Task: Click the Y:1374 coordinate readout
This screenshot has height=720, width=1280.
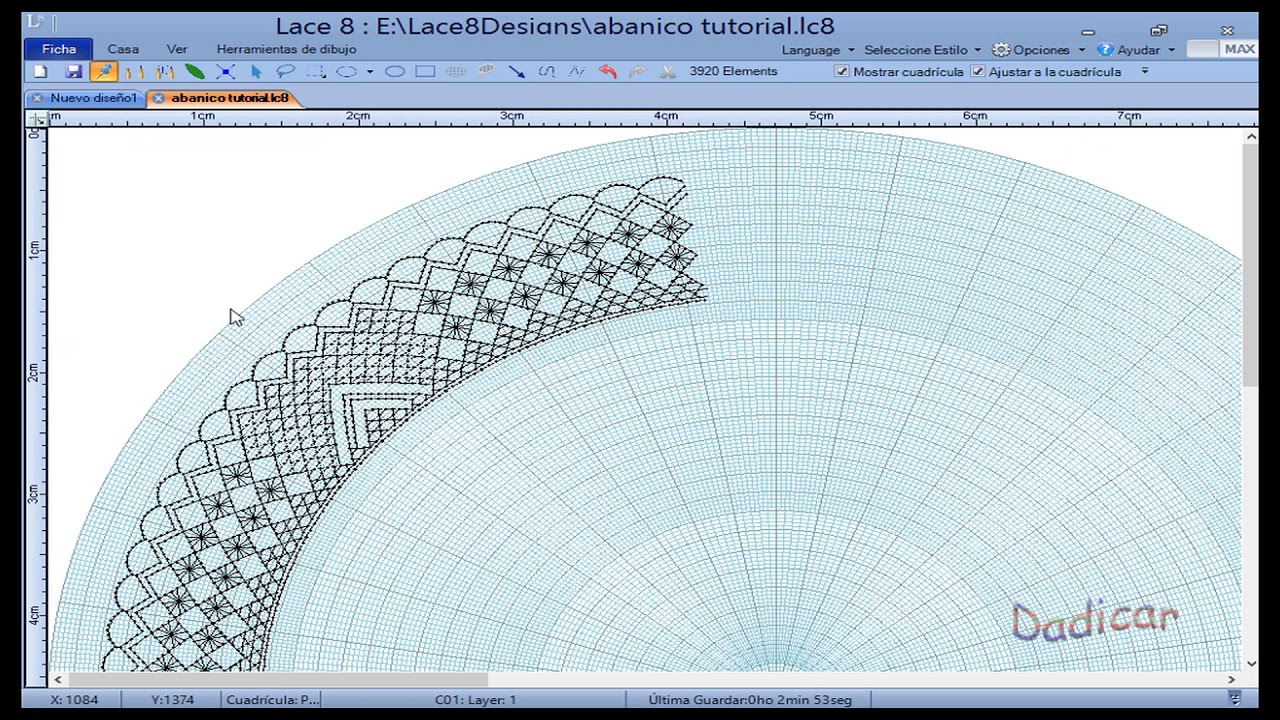Action: (172, 700)
